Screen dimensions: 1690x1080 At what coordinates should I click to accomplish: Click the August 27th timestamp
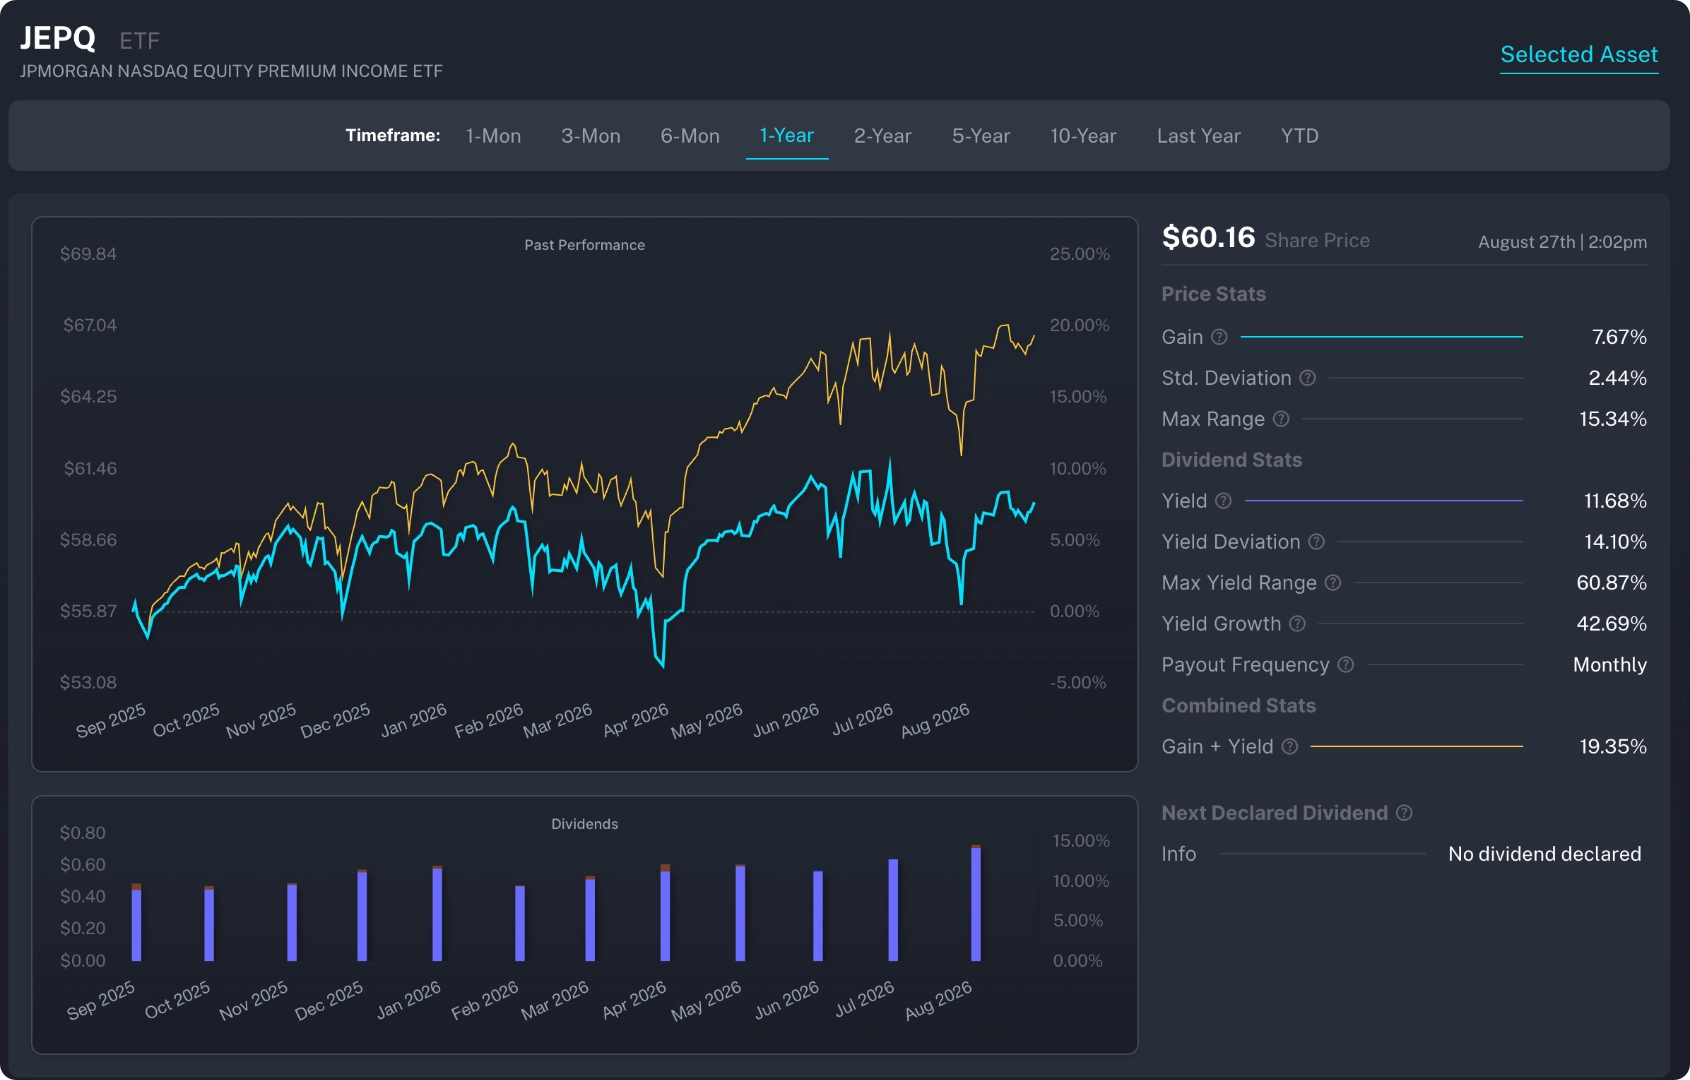pyautogui.click(x=1562, y=242)
